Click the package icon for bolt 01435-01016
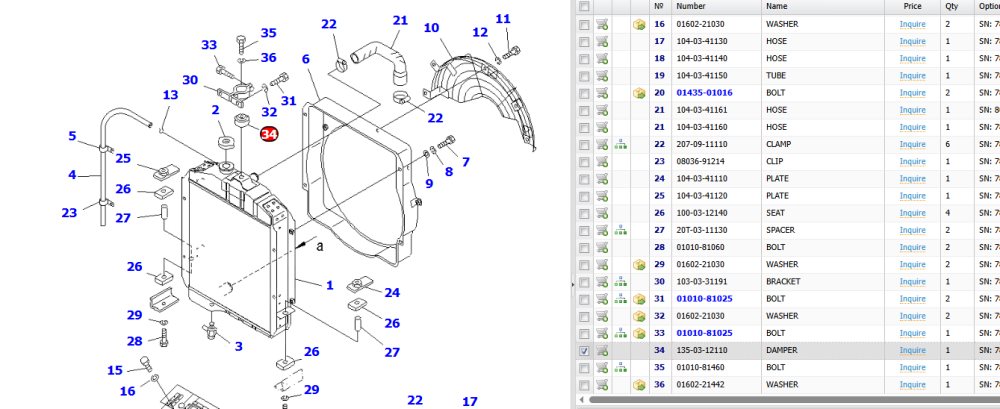The width and height of the screenshot is (1000, 409). 639,93
